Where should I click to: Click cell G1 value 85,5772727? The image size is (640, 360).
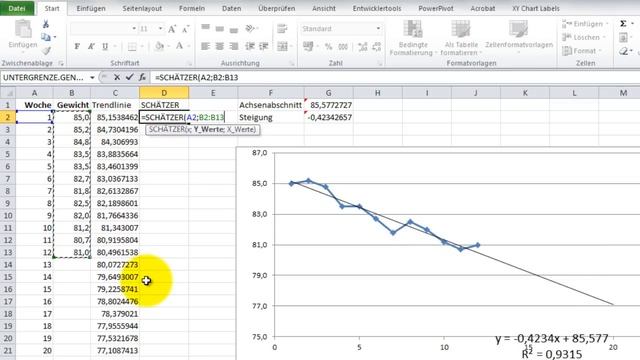pos(329,105)
